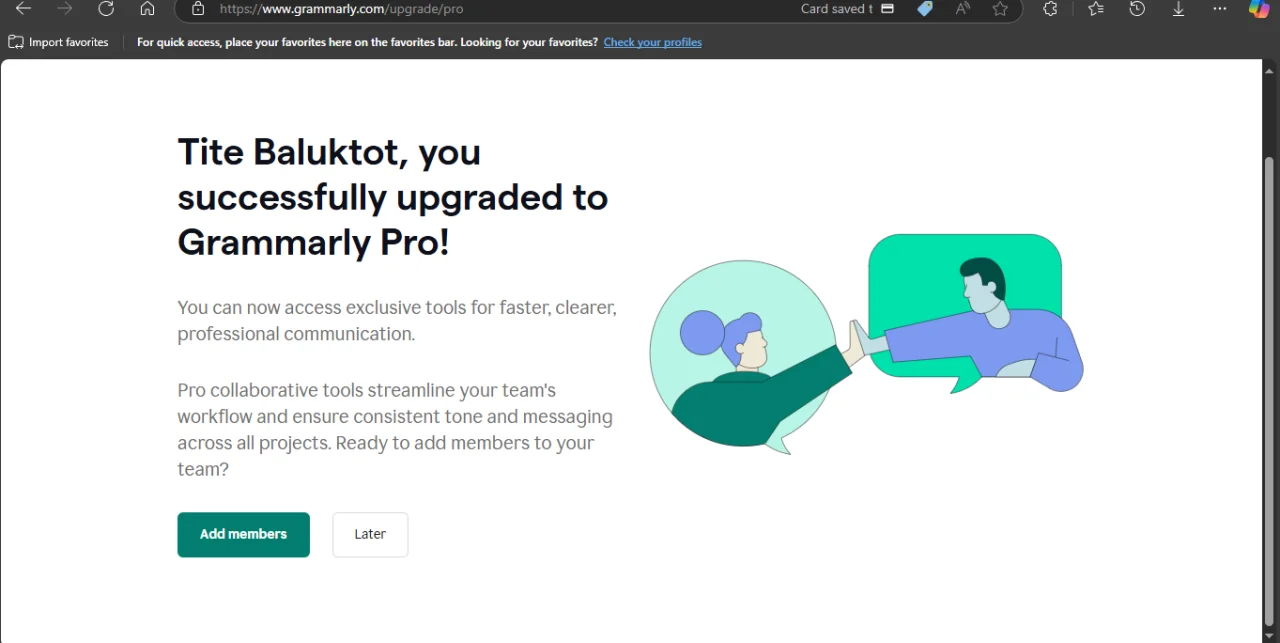Click the scrollbar down arrow

click(1269, 635)
